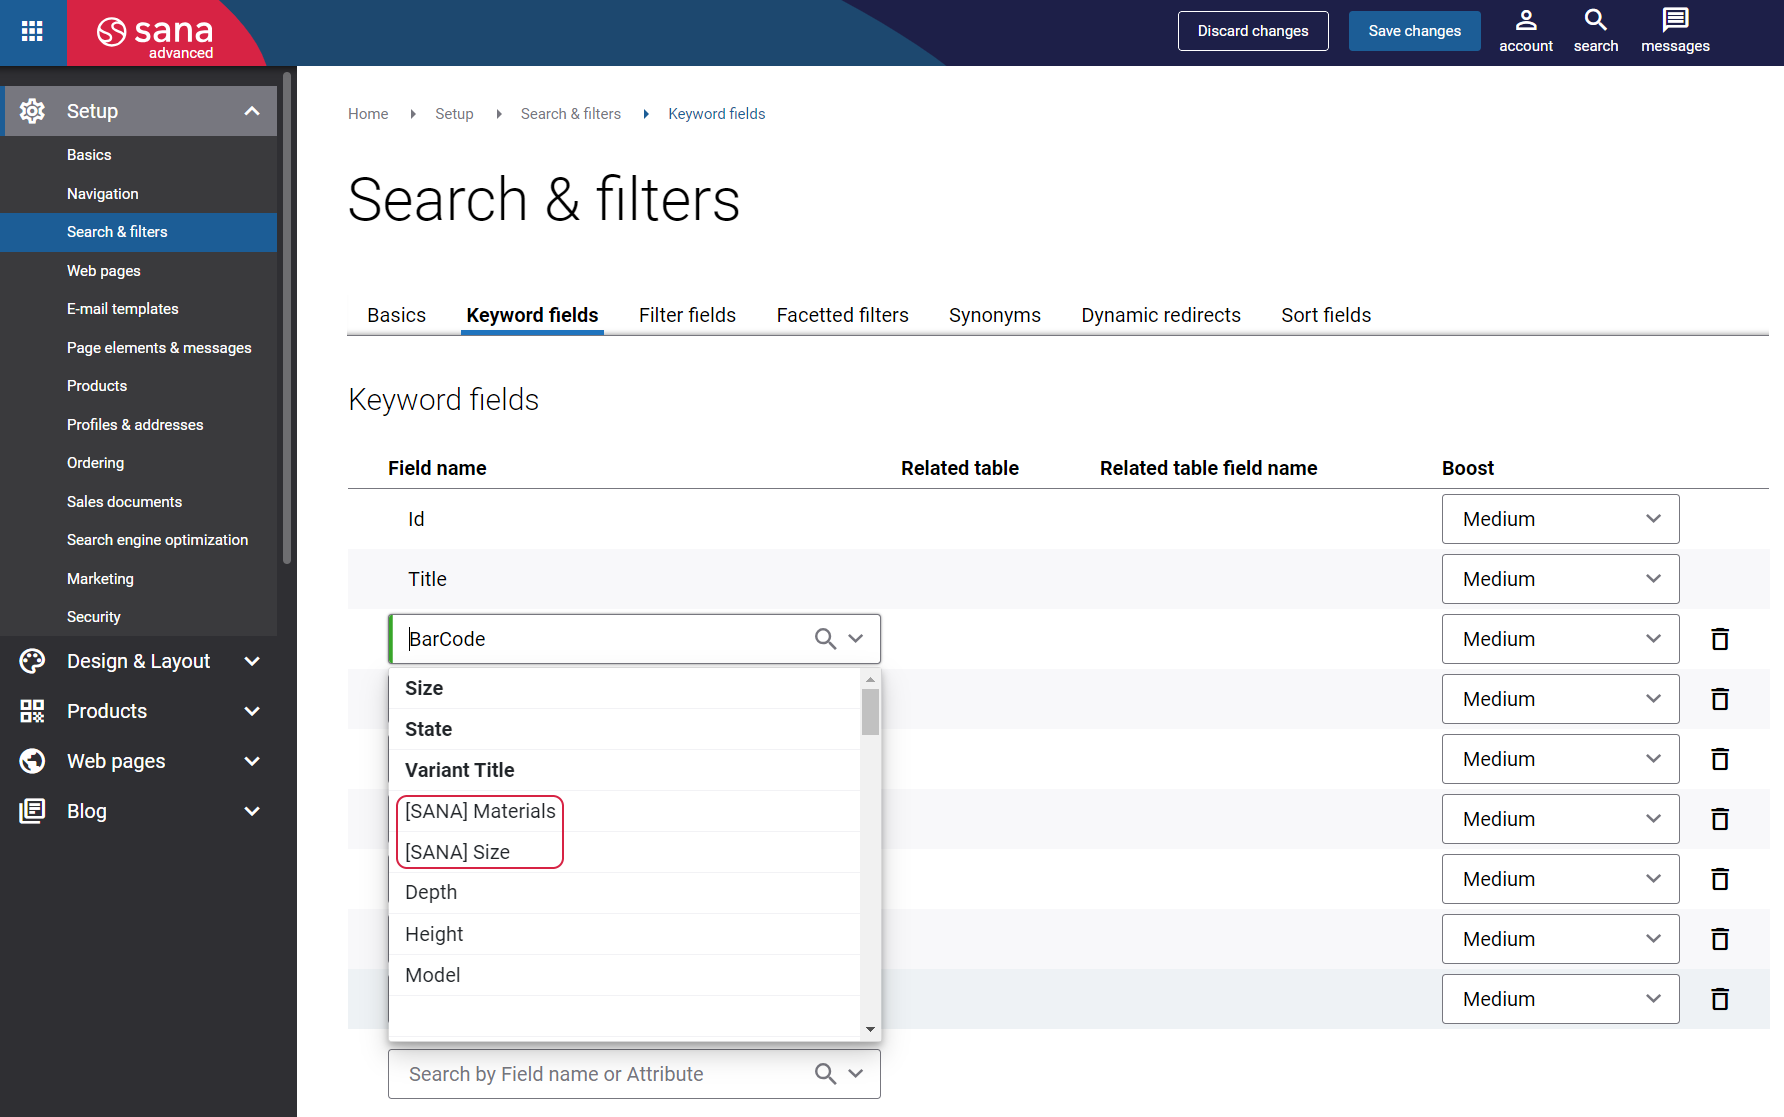Open the Facetted filters tab
This screenshot has width=1784, height=1117.
pyautogui.click(x=842, y=315)
